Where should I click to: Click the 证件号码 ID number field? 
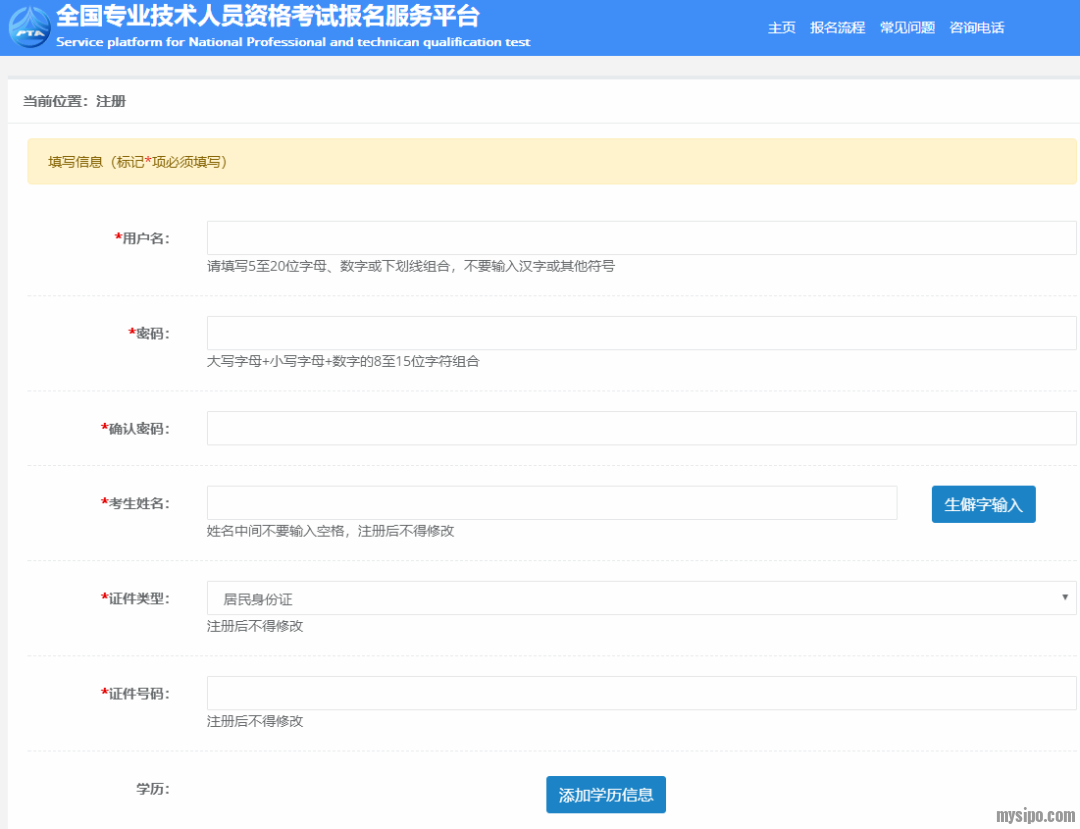641,693
